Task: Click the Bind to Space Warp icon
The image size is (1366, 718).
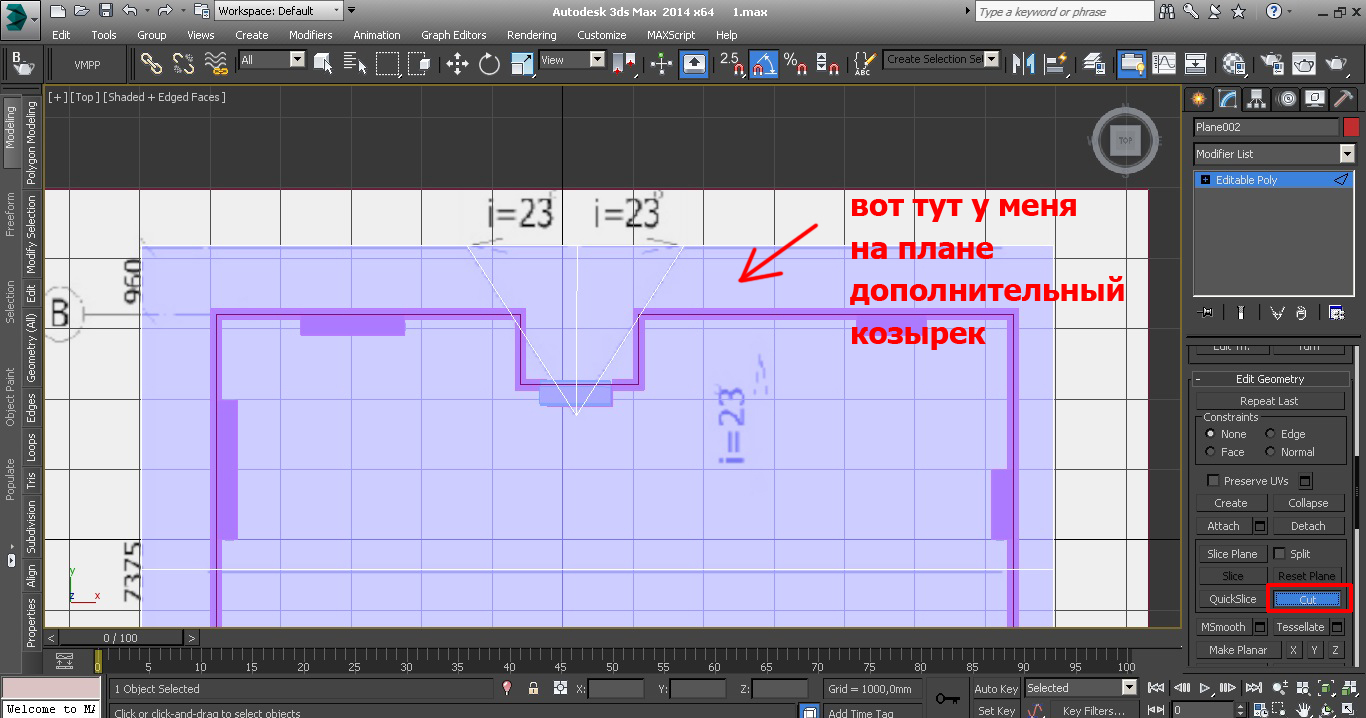Action: coord(215,64)
